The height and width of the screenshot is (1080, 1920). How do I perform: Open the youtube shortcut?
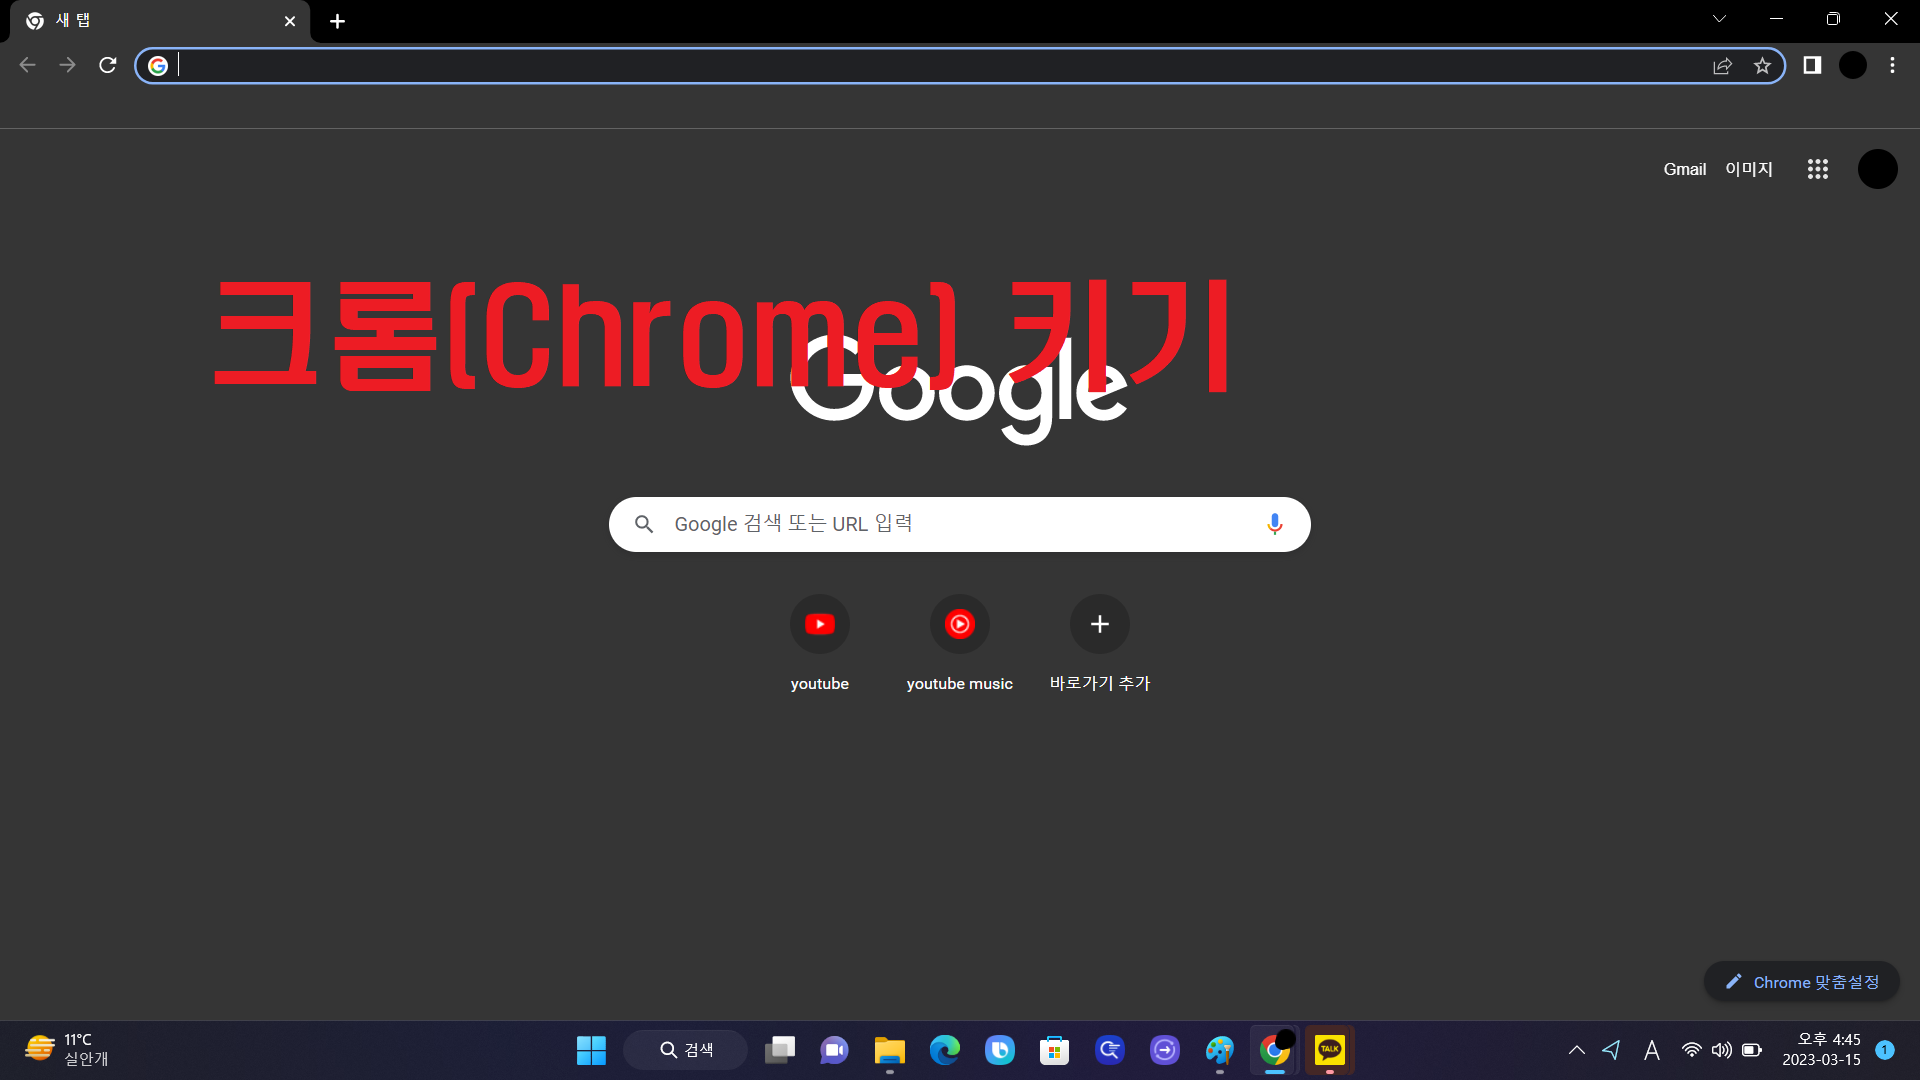pos(820,642)
